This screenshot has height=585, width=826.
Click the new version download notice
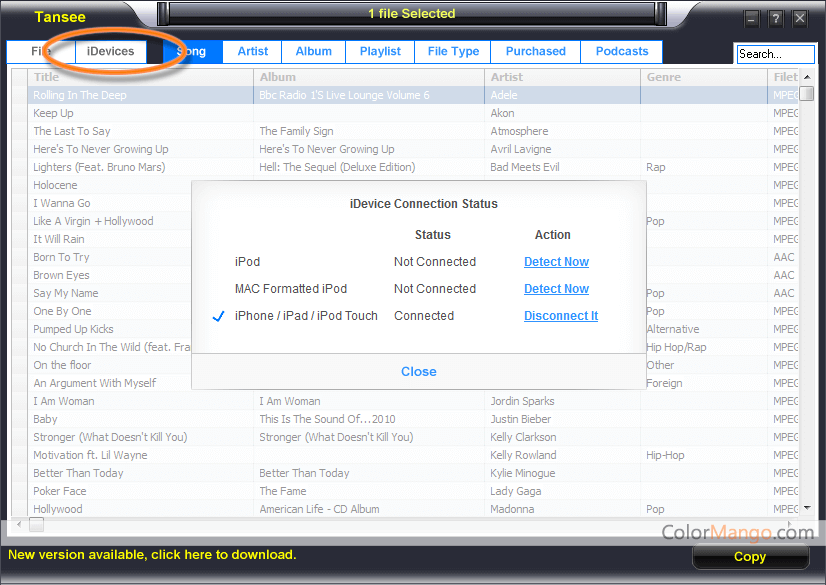152,554
